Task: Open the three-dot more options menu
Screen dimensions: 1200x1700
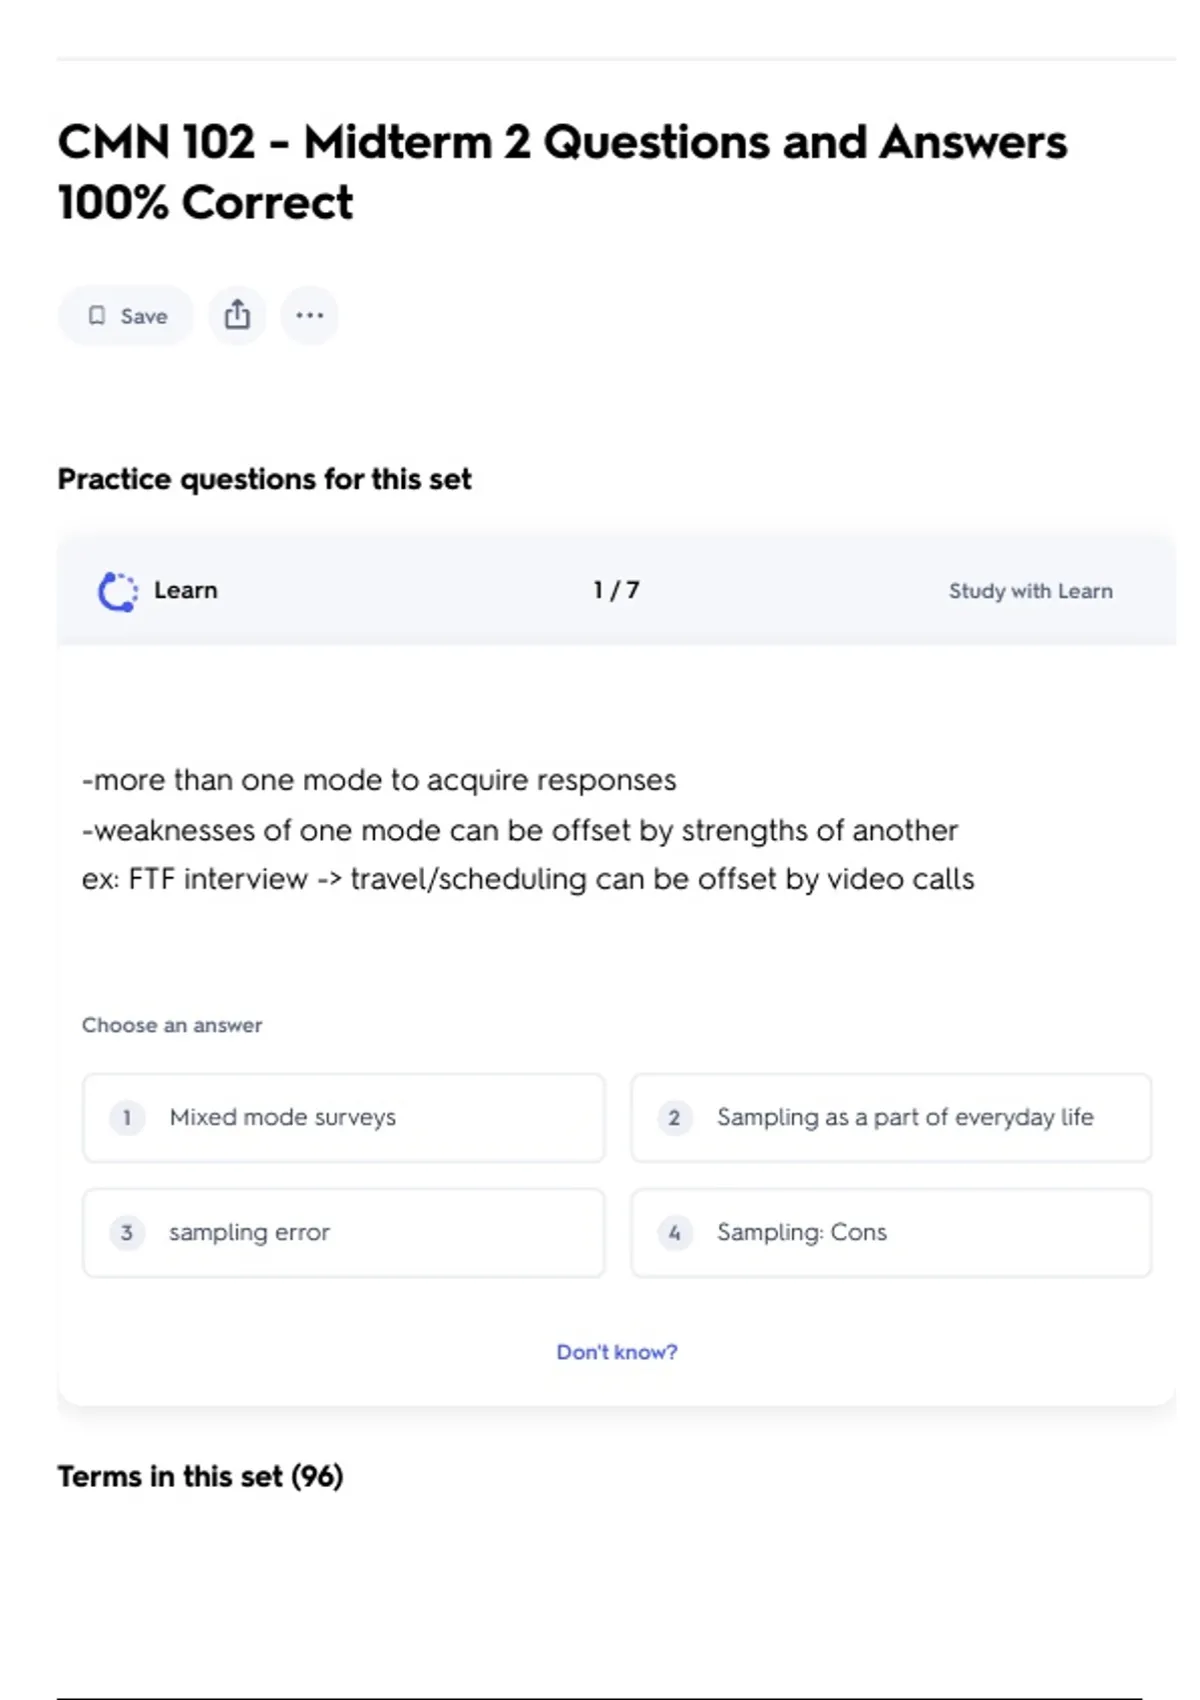Action: coord(310,315)
